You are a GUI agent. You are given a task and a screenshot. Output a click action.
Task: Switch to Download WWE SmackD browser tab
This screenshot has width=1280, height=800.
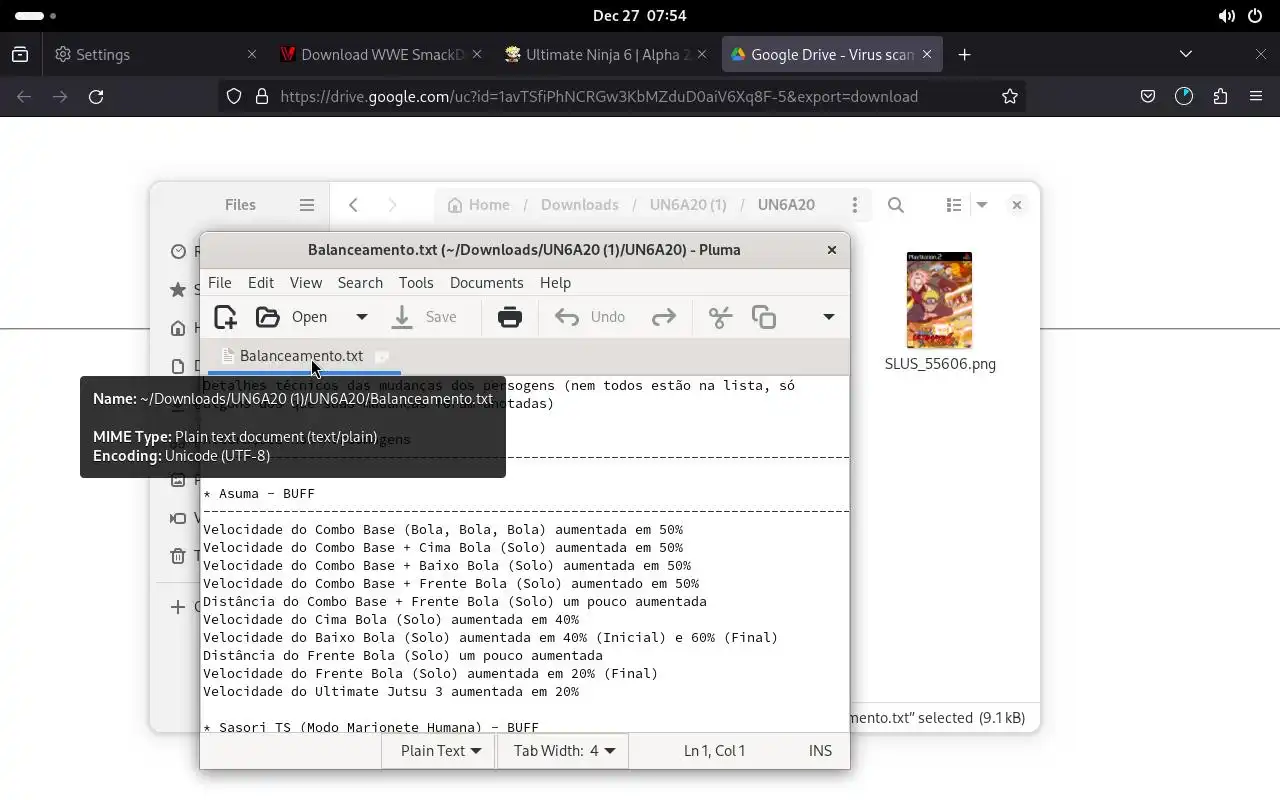[380, 55]
